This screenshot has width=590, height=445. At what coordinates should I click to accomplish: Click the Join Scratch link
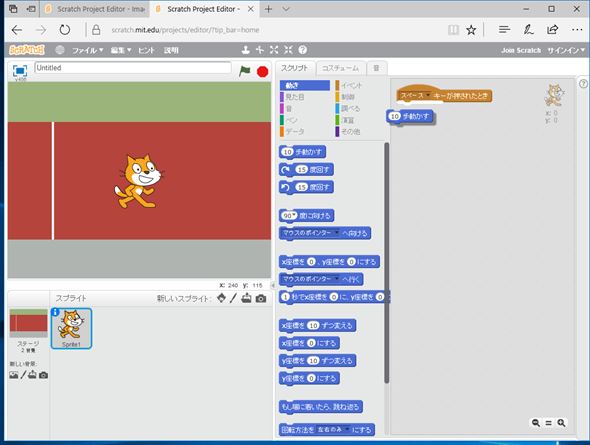click(521, 50)
